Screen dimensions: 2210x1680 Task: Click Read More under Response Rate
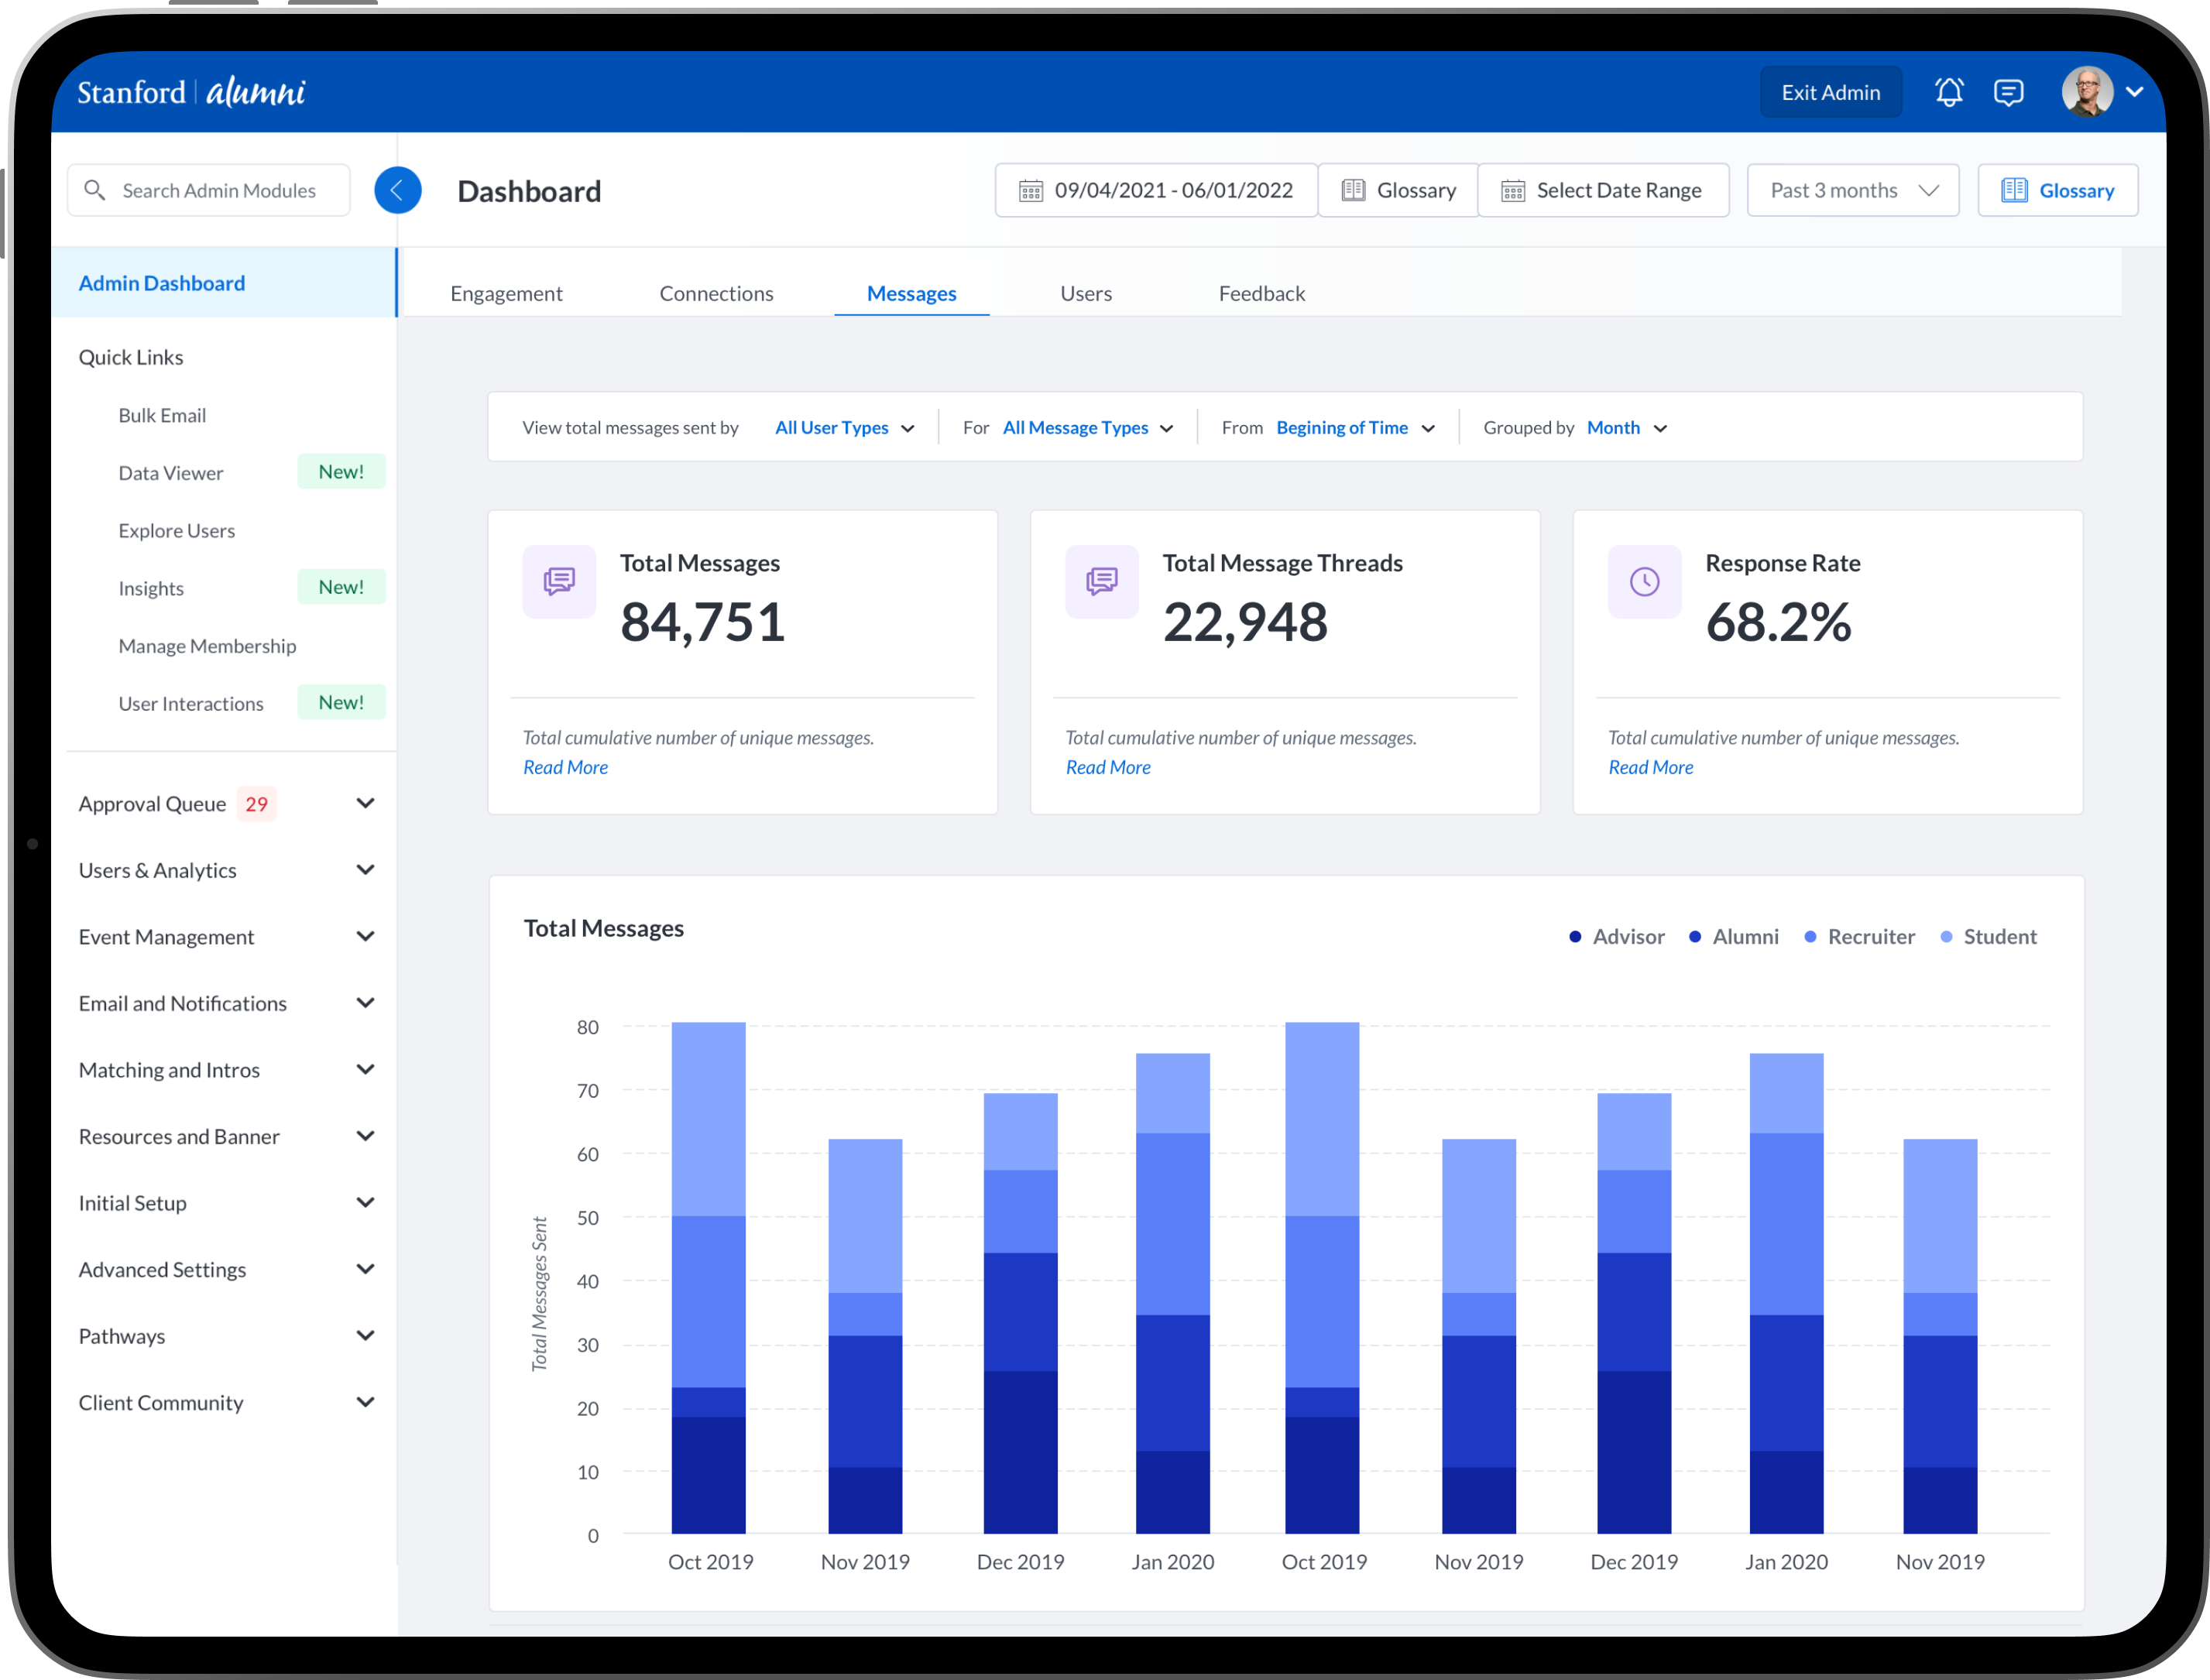(x=1650, y=767)
